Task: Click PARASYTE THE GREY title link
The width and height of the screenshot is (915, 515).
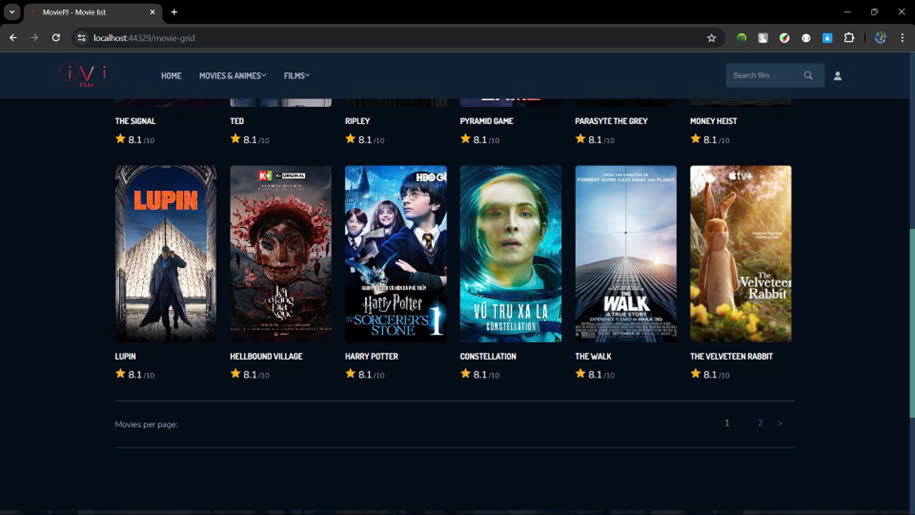Action: click(612, 121)
